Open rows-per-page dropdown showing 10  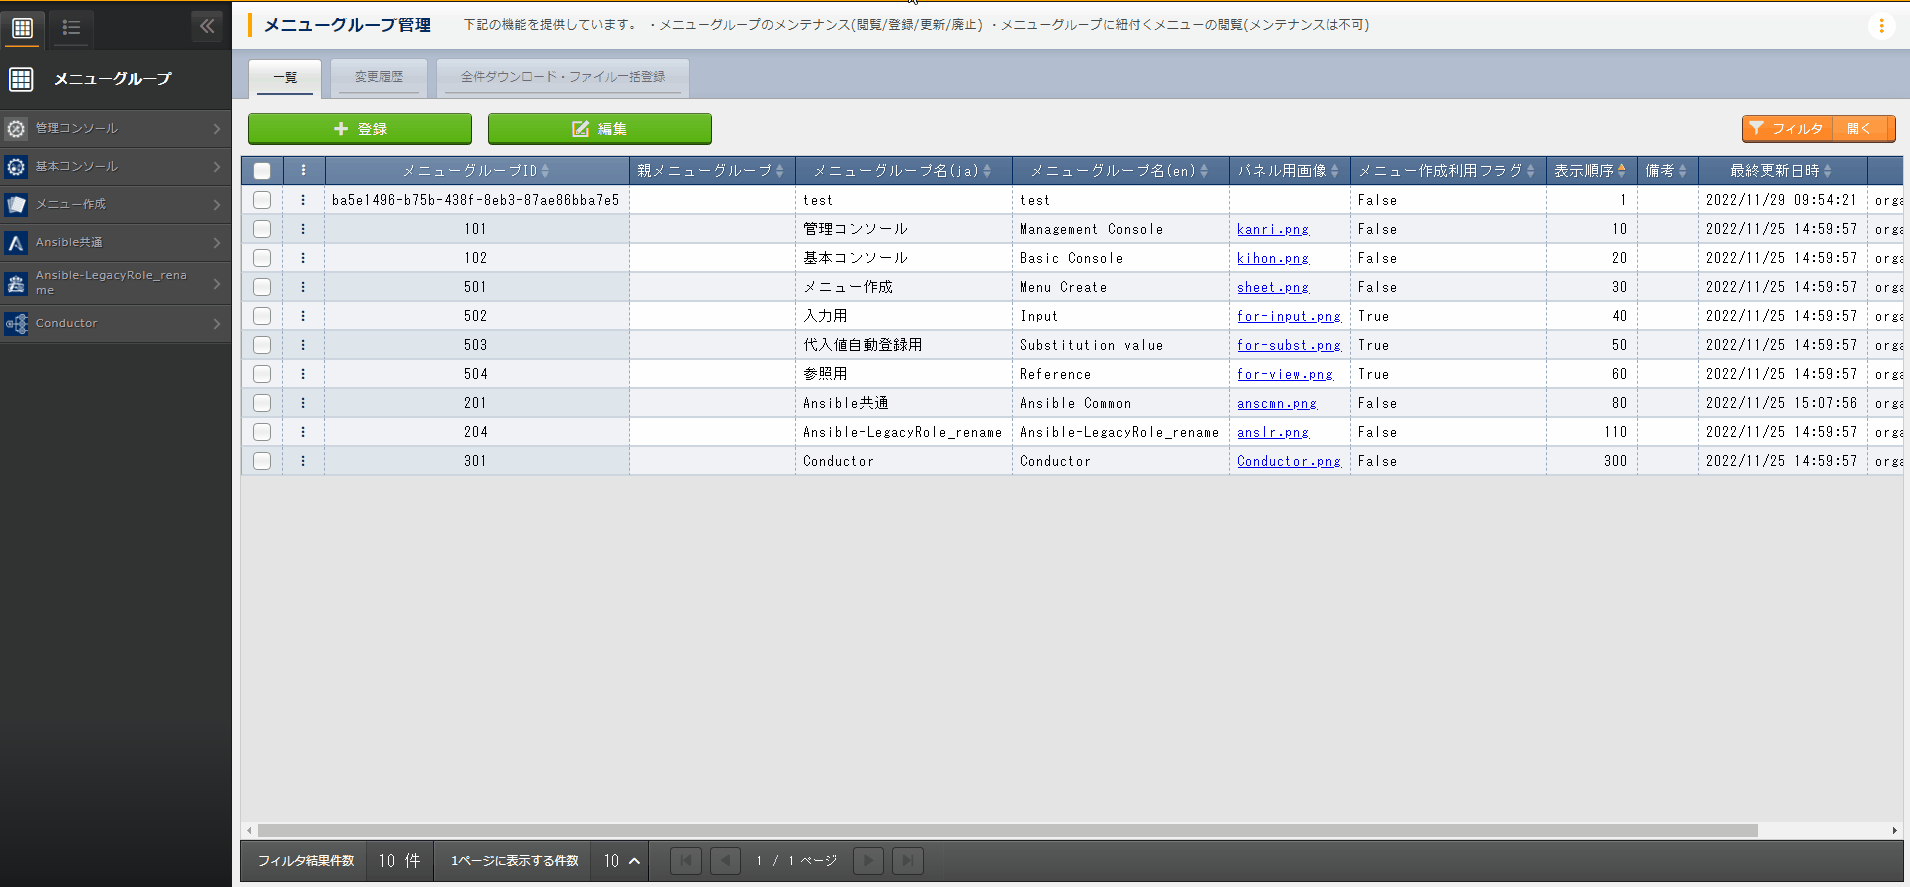621,861
